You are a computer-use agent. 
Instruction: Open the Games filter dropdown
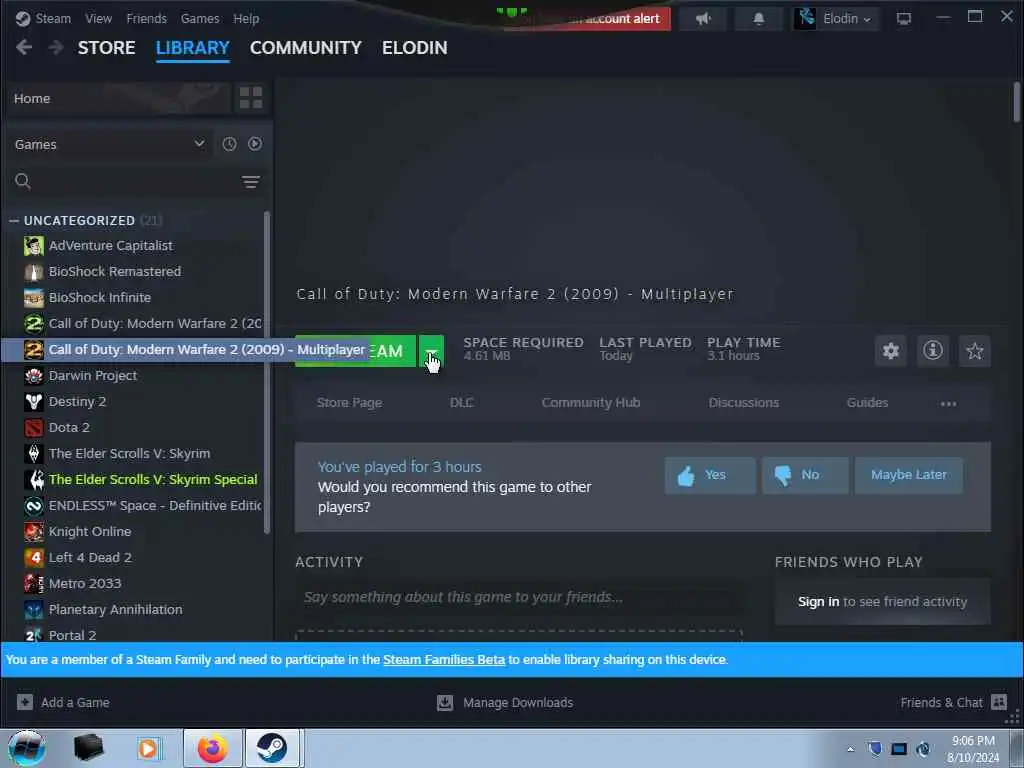[108, 144]
